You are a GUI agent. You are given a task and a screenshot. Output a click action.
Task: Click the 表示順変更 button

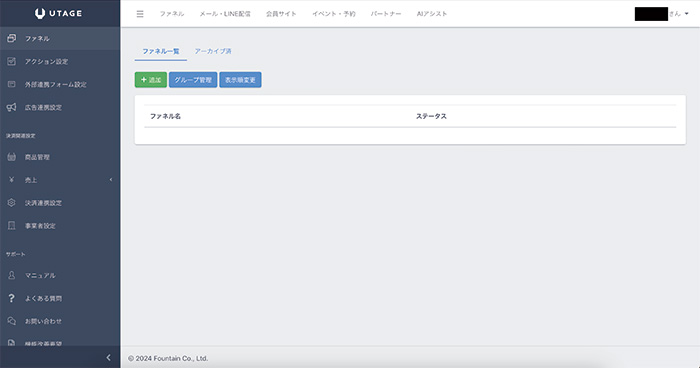[x=240, y=79]
